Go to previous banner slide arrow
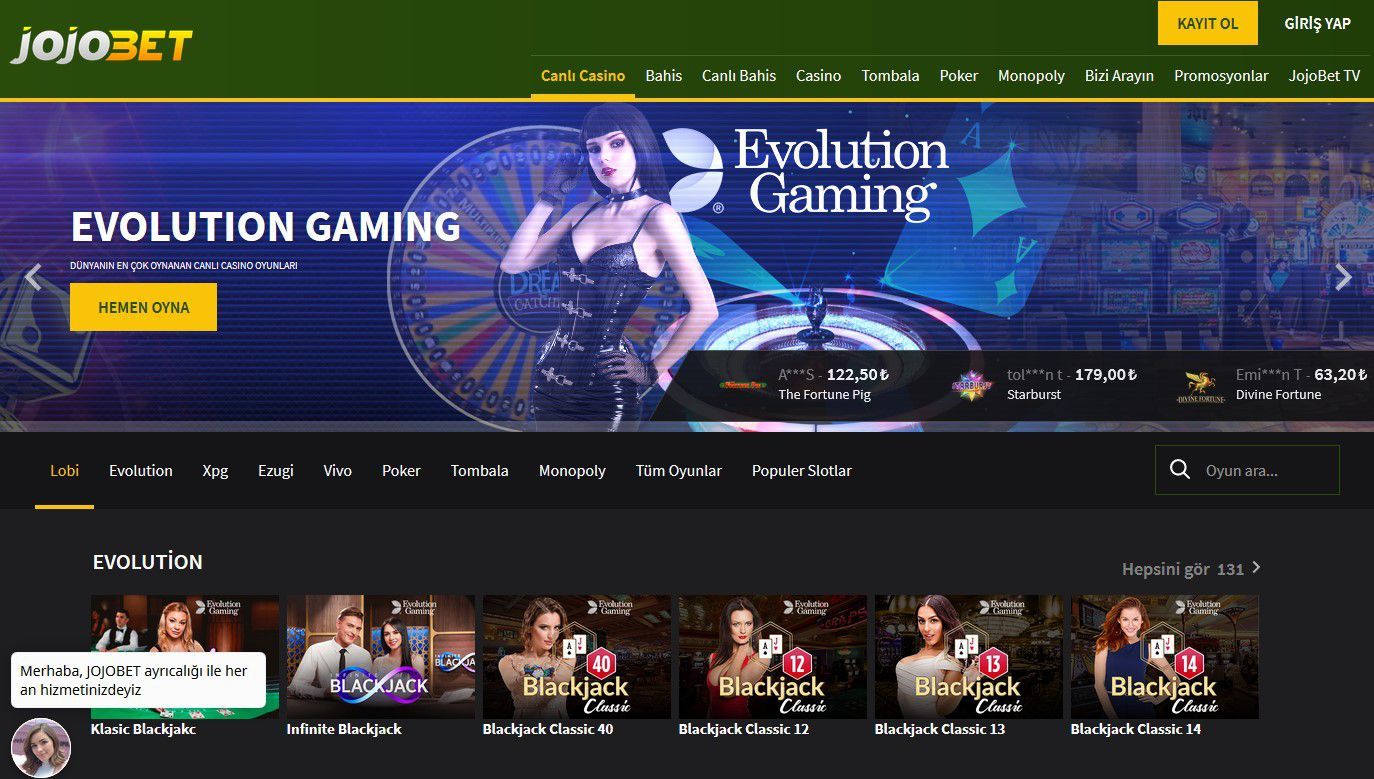Viewport: 1374px width, 779px height. click(33, 277)
